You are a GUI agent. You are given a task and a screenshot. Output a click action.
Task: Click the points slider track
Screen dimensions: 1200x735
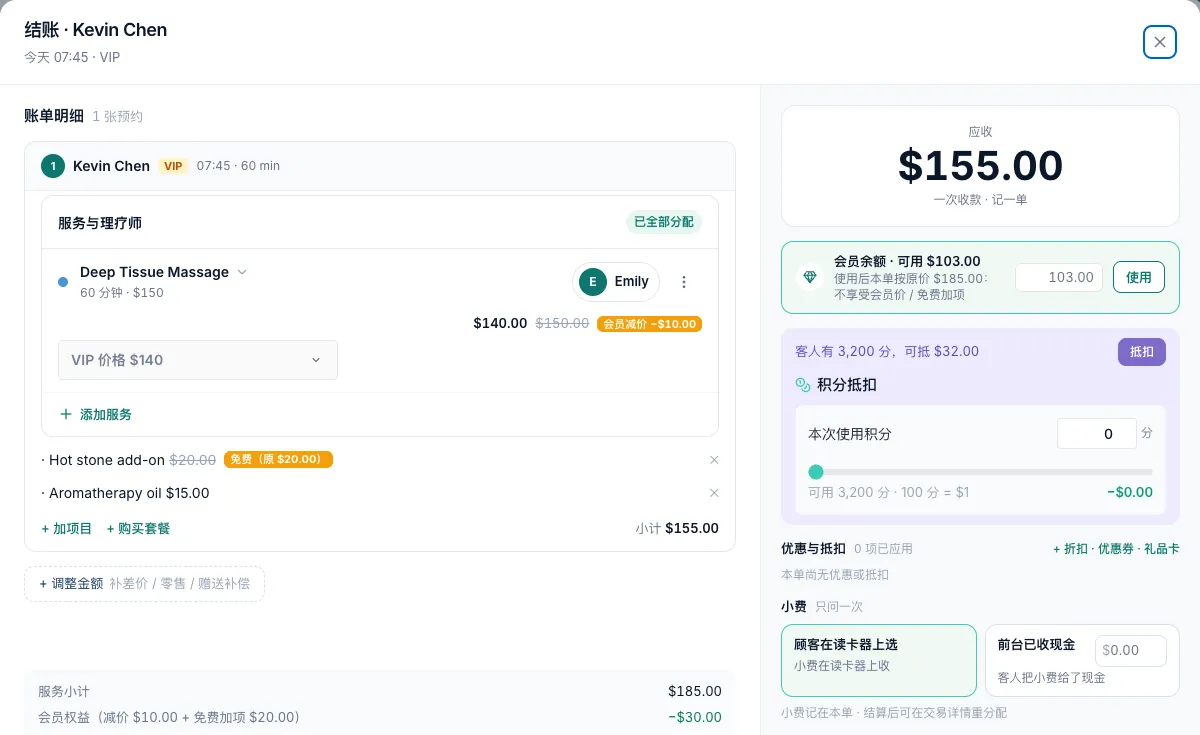point(980,472)
